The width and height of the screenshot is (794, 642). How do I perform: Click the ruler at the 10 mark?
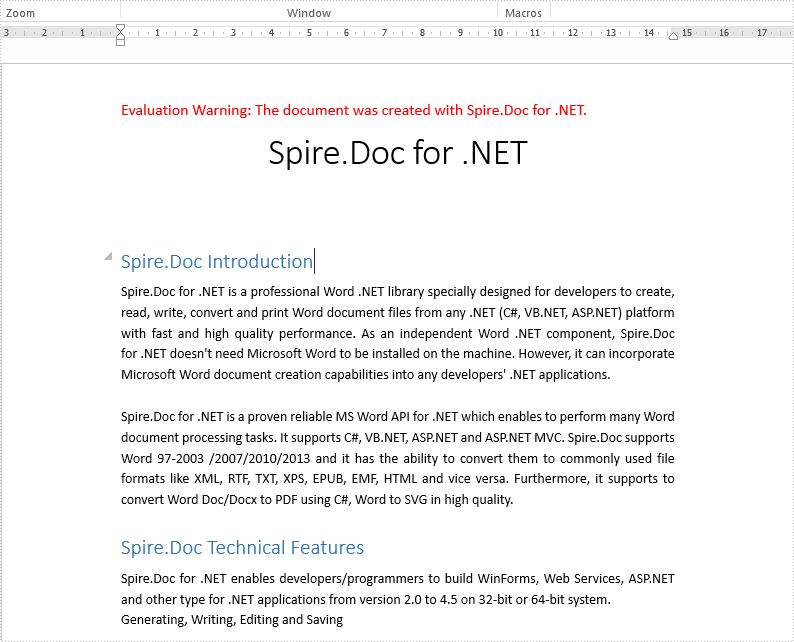coord(498,33)
